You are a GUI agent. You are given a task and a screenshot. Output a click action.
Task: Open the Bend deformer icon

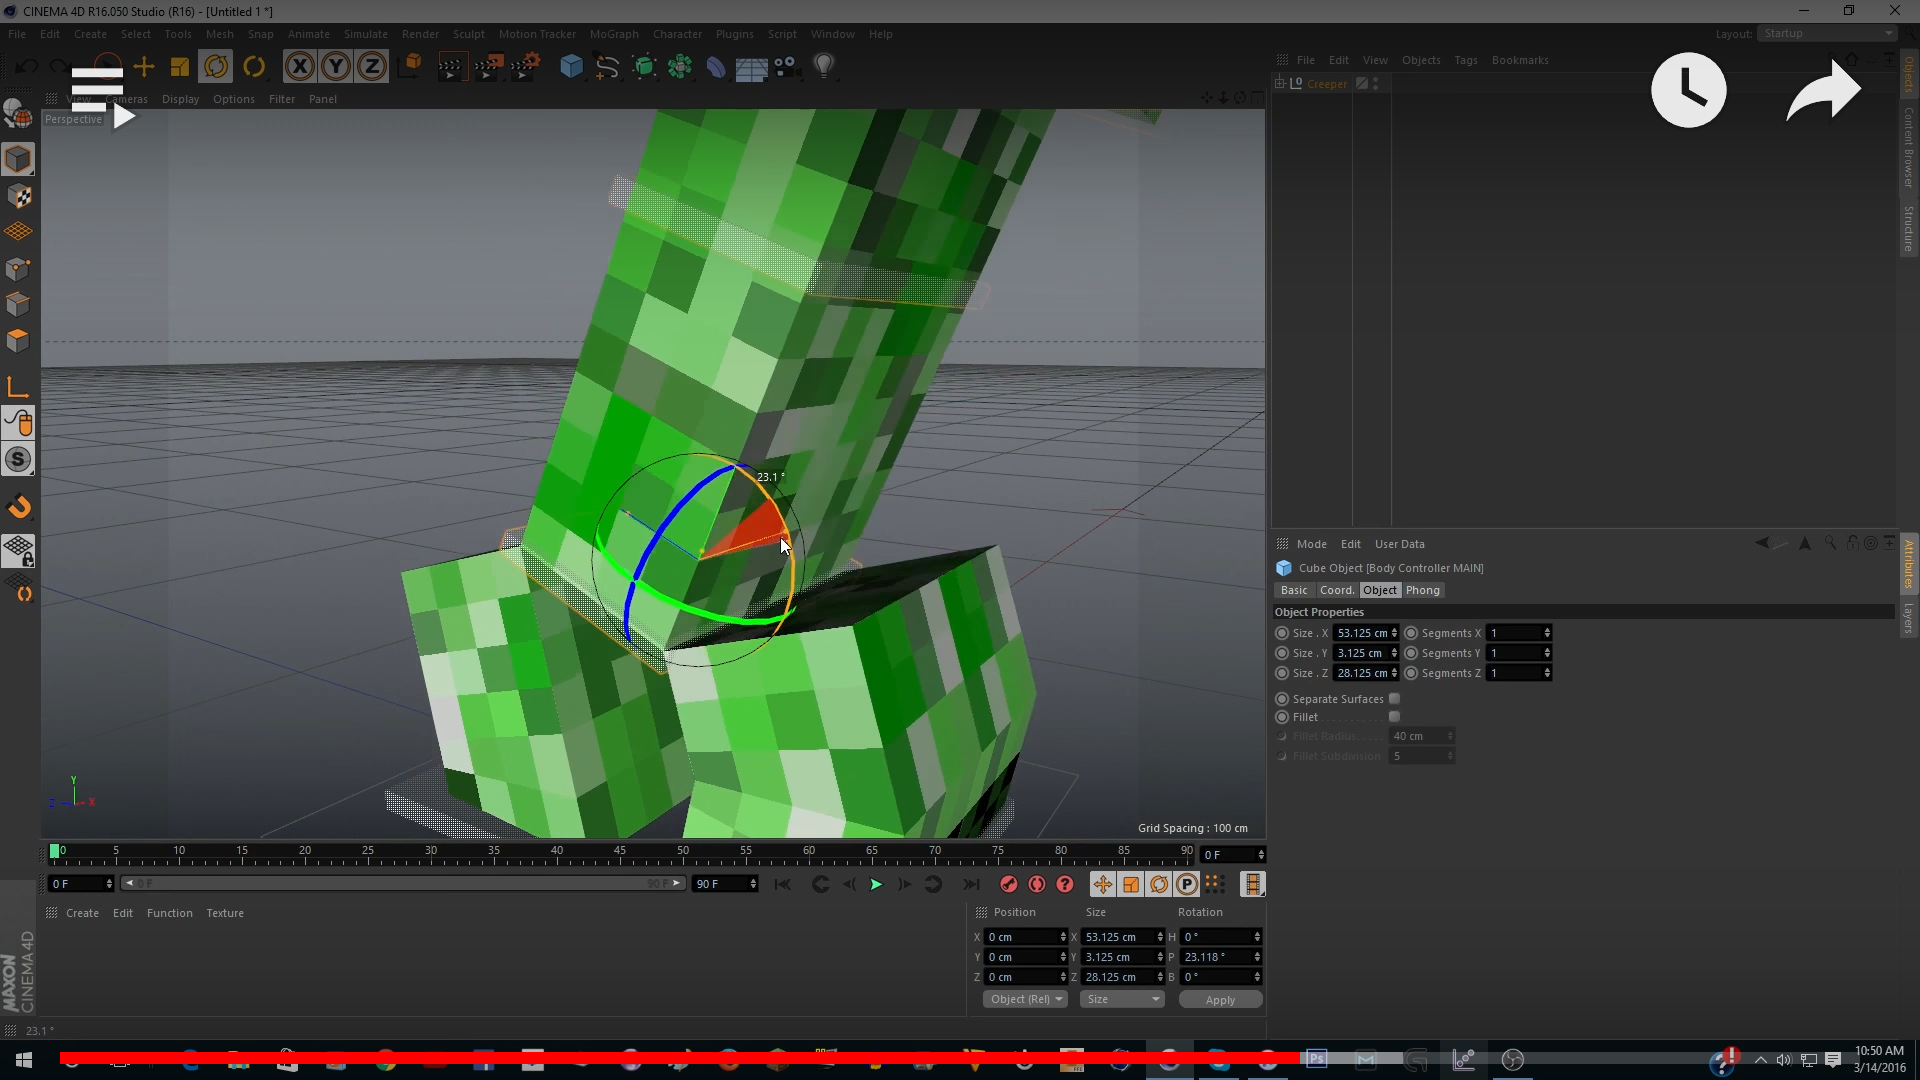point(716,67)
